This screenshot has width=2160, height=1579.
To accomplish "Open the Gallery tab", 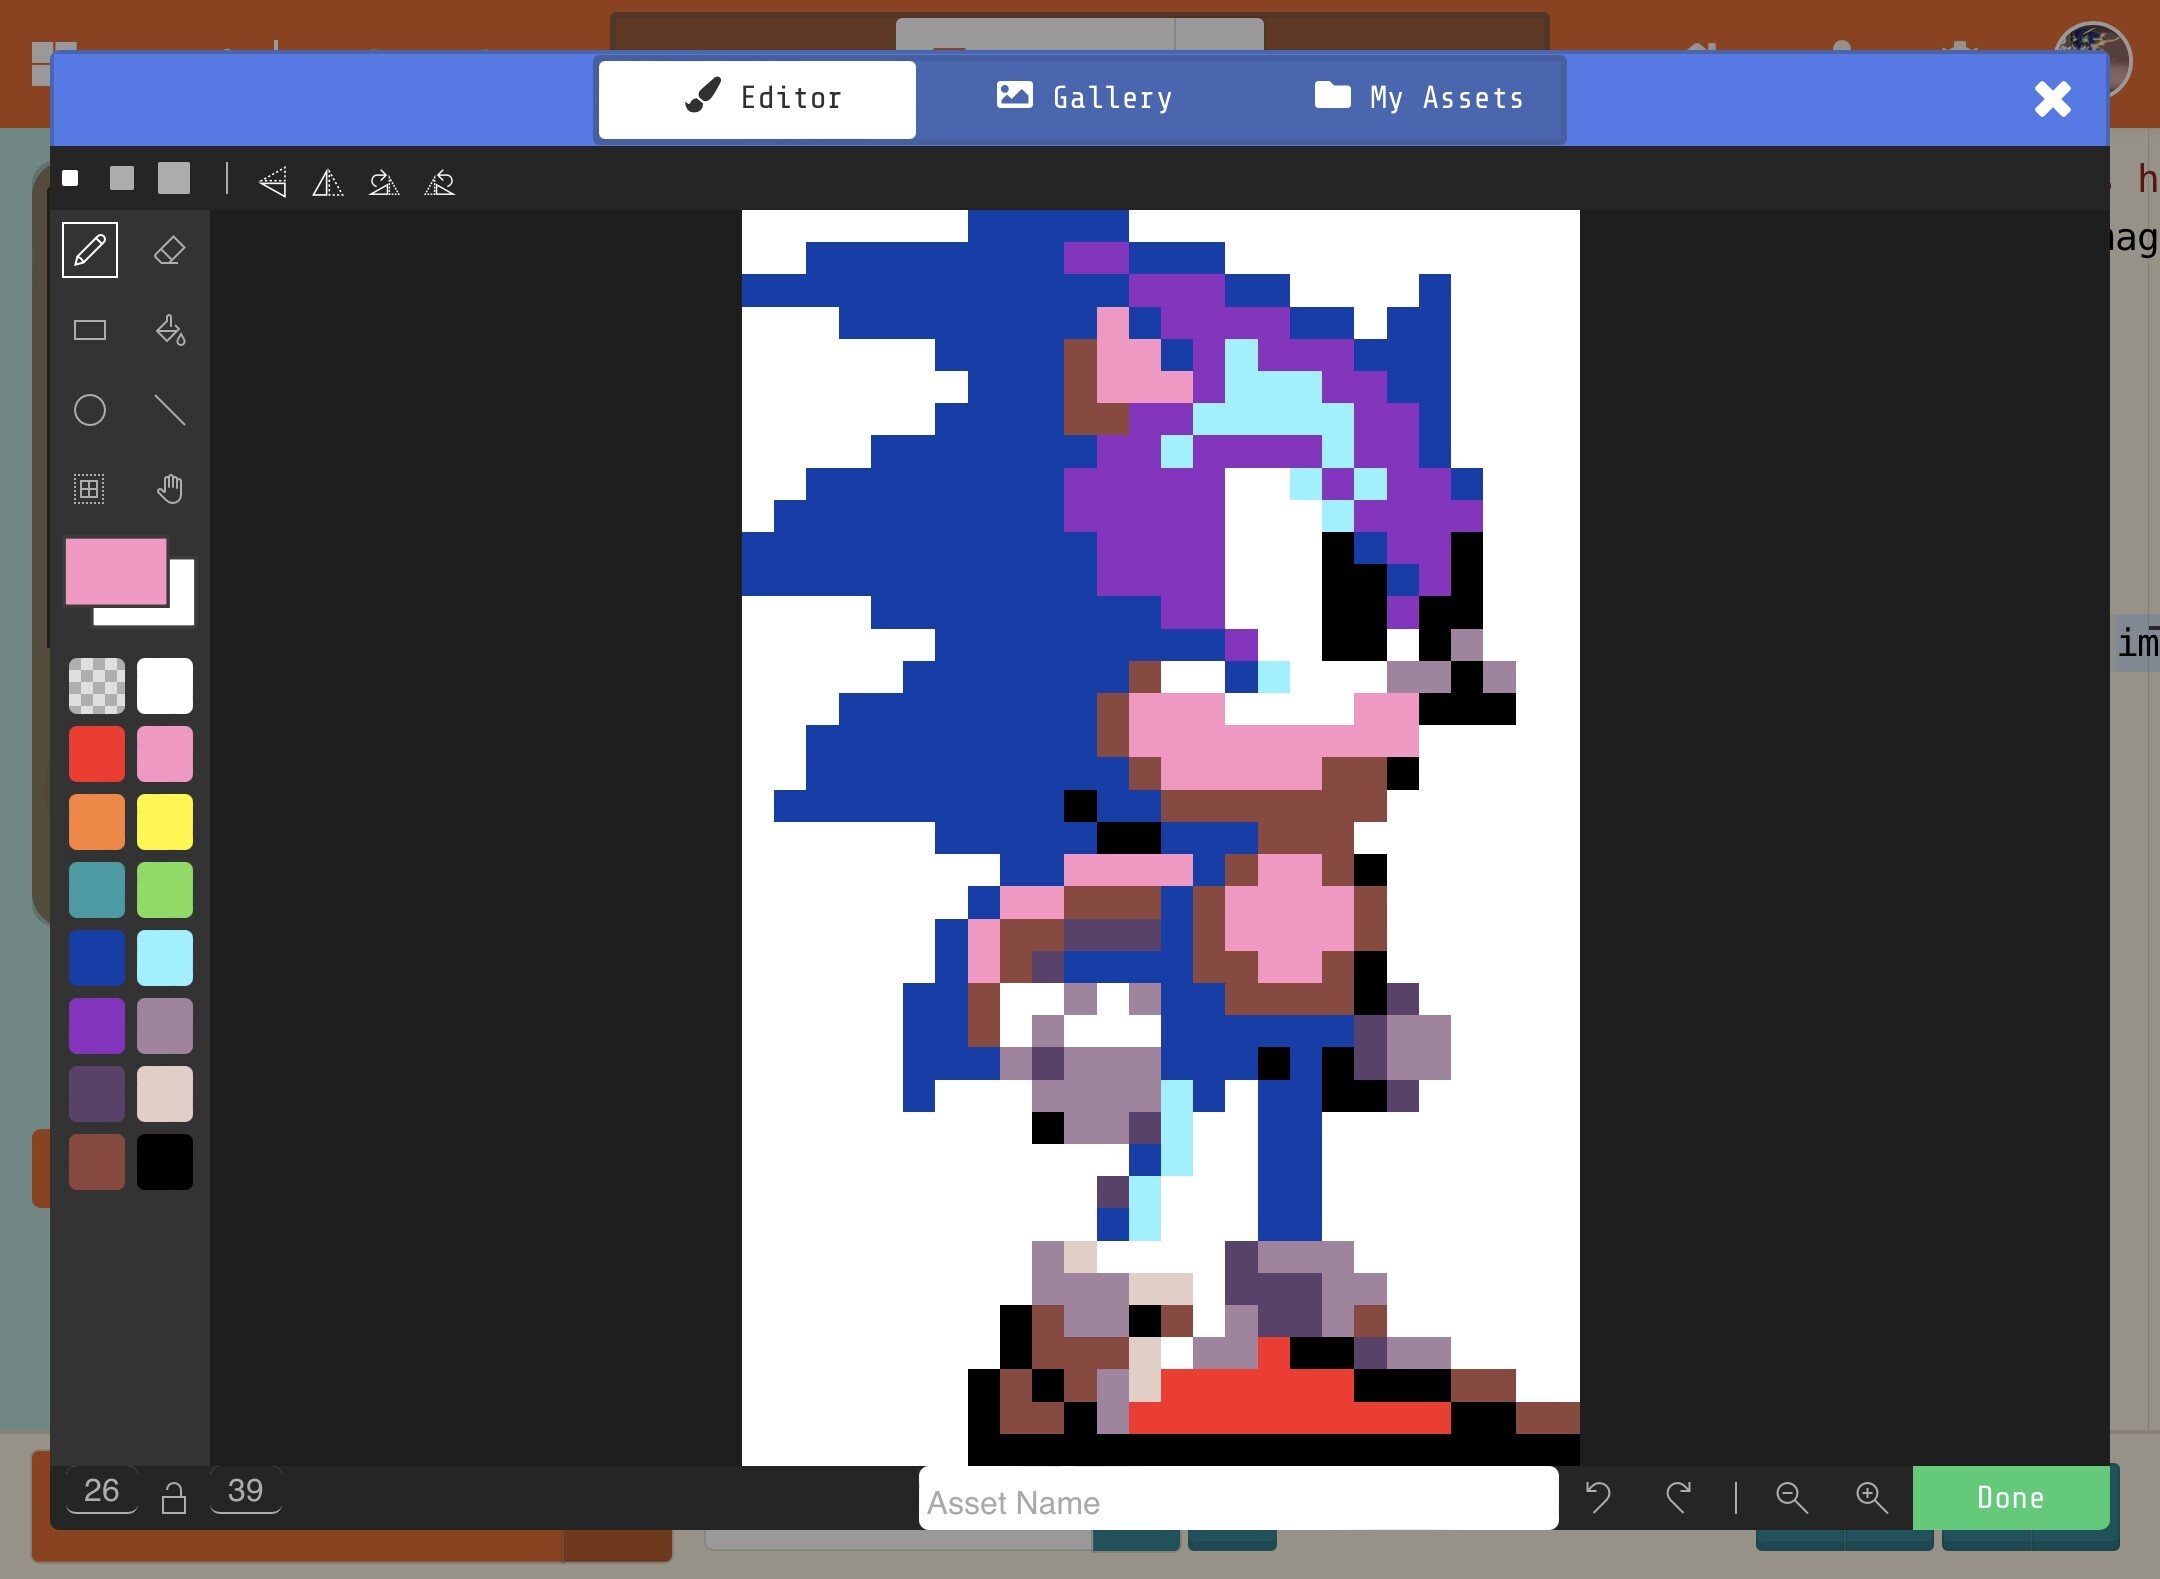I will (1084, 98).
